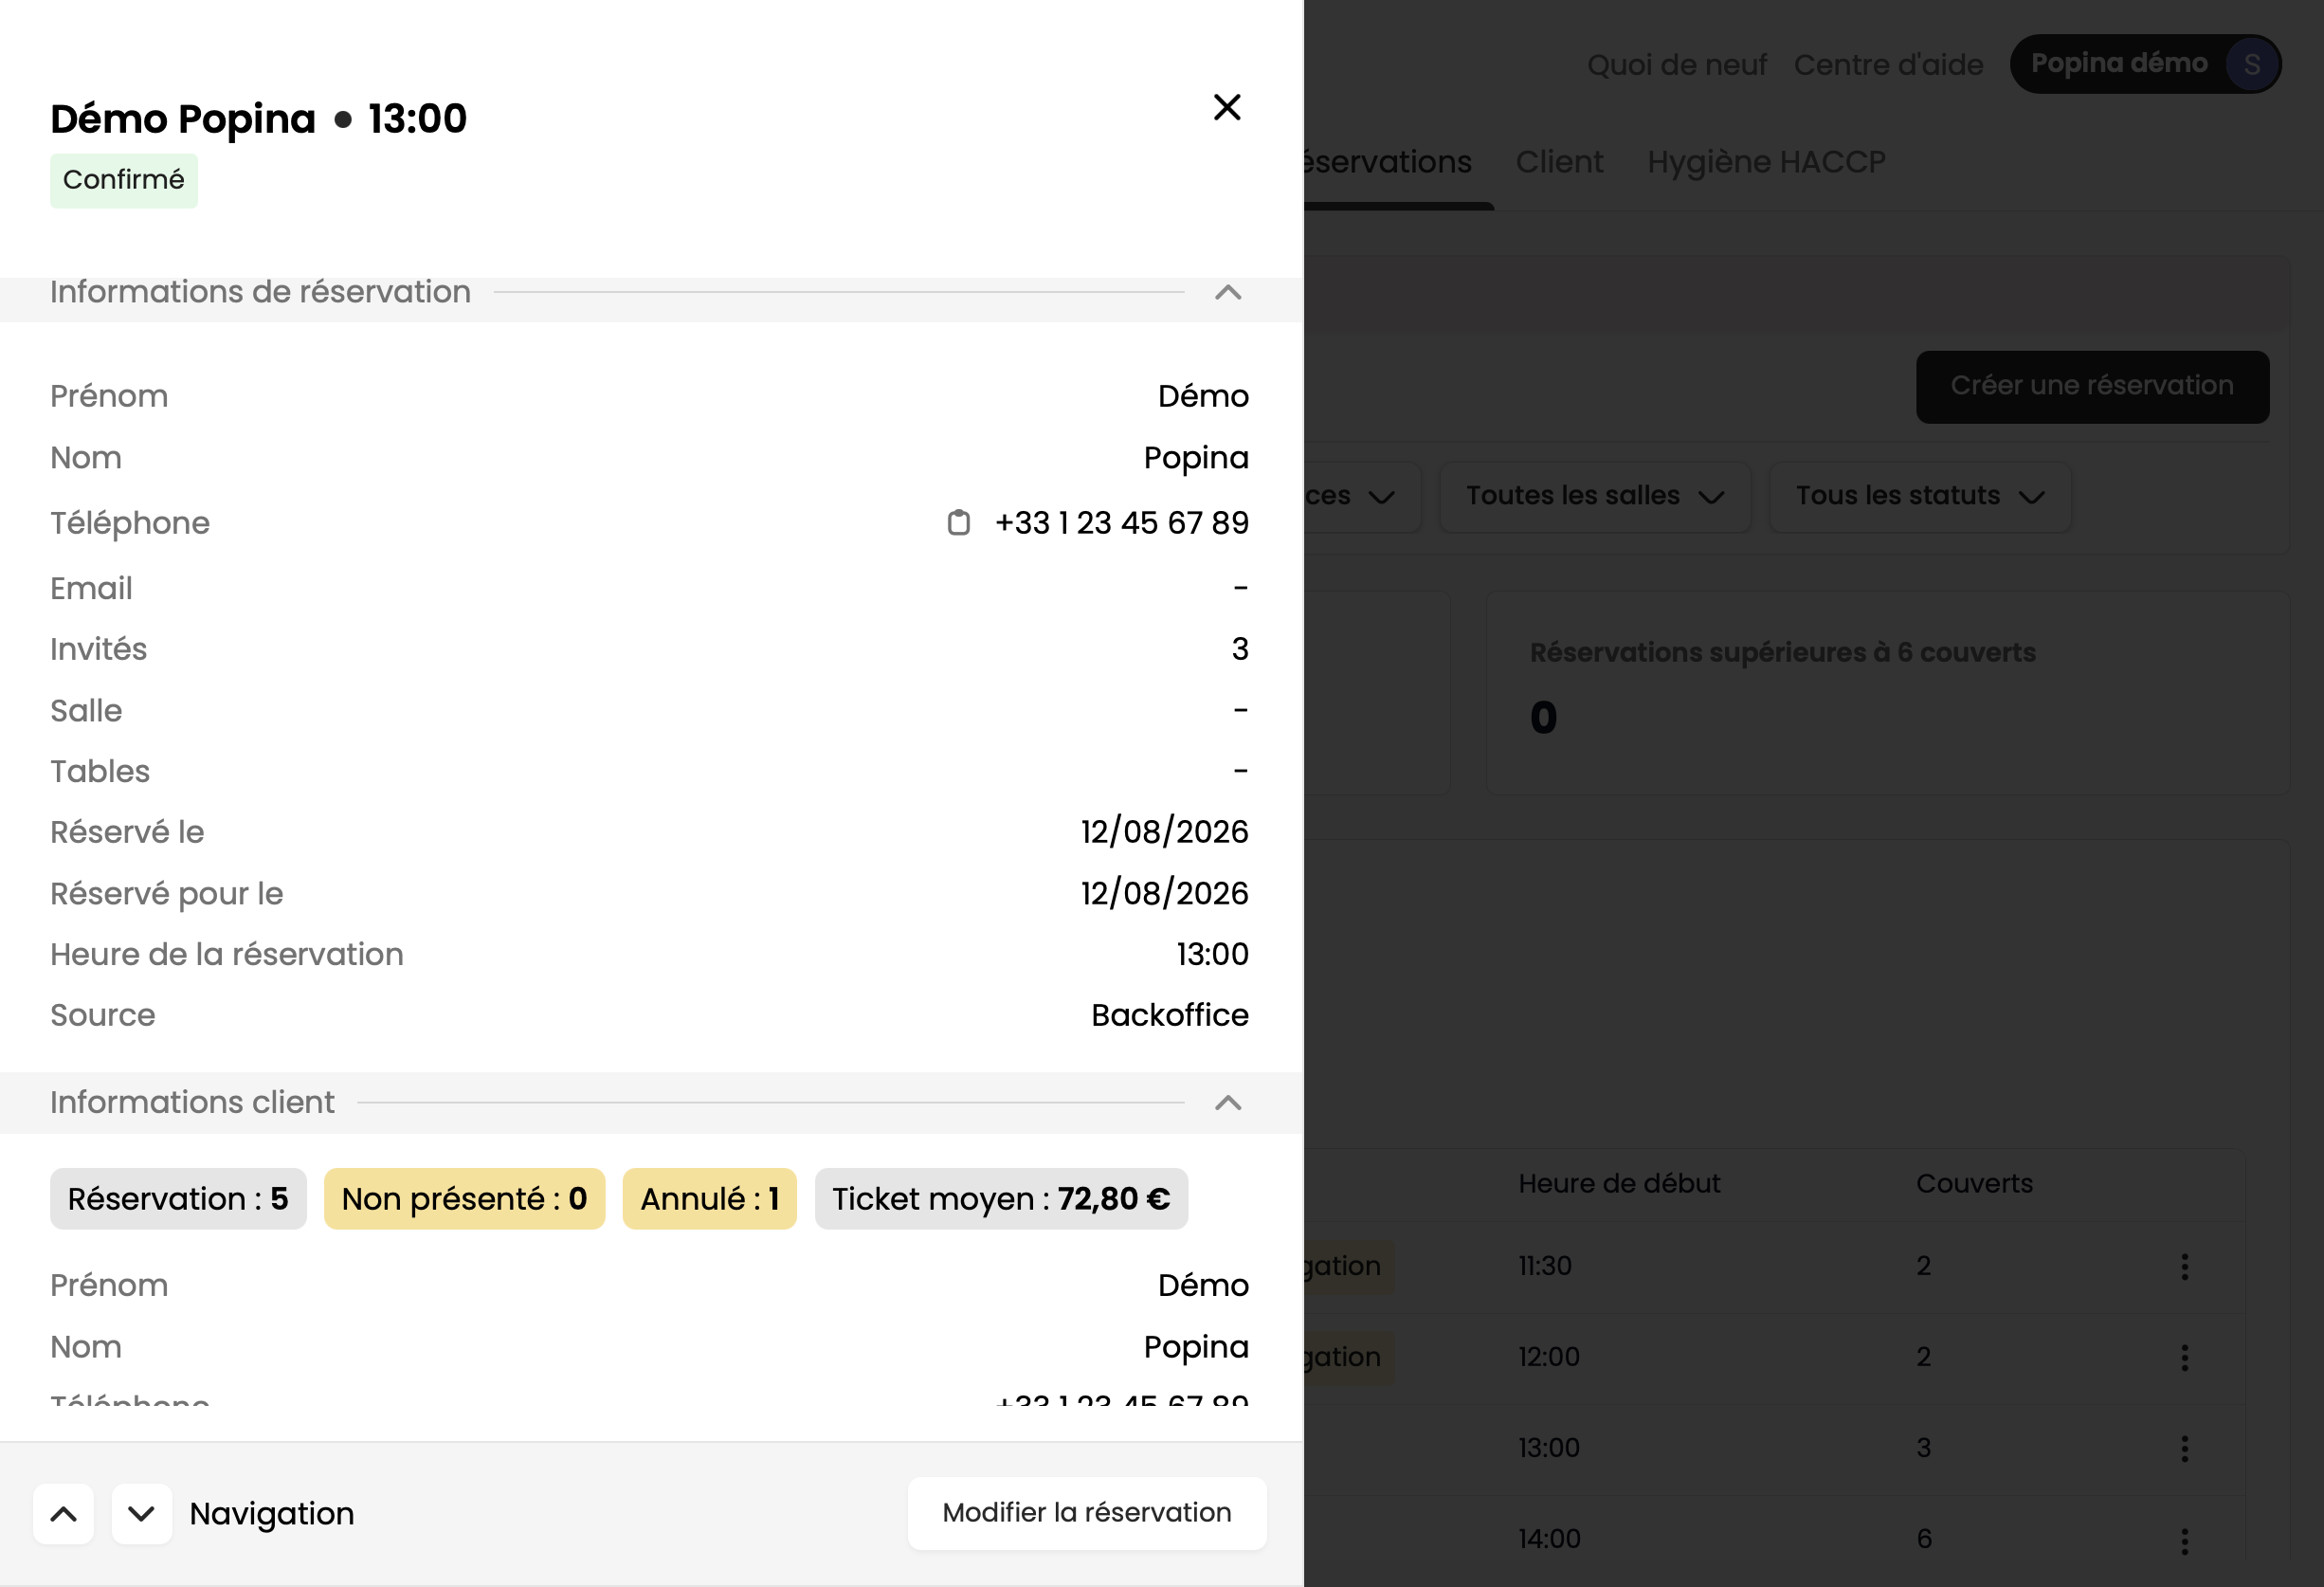
Task: Click the Démo Popina • 13:00 panel title
Action: click(x=259, y=119)
